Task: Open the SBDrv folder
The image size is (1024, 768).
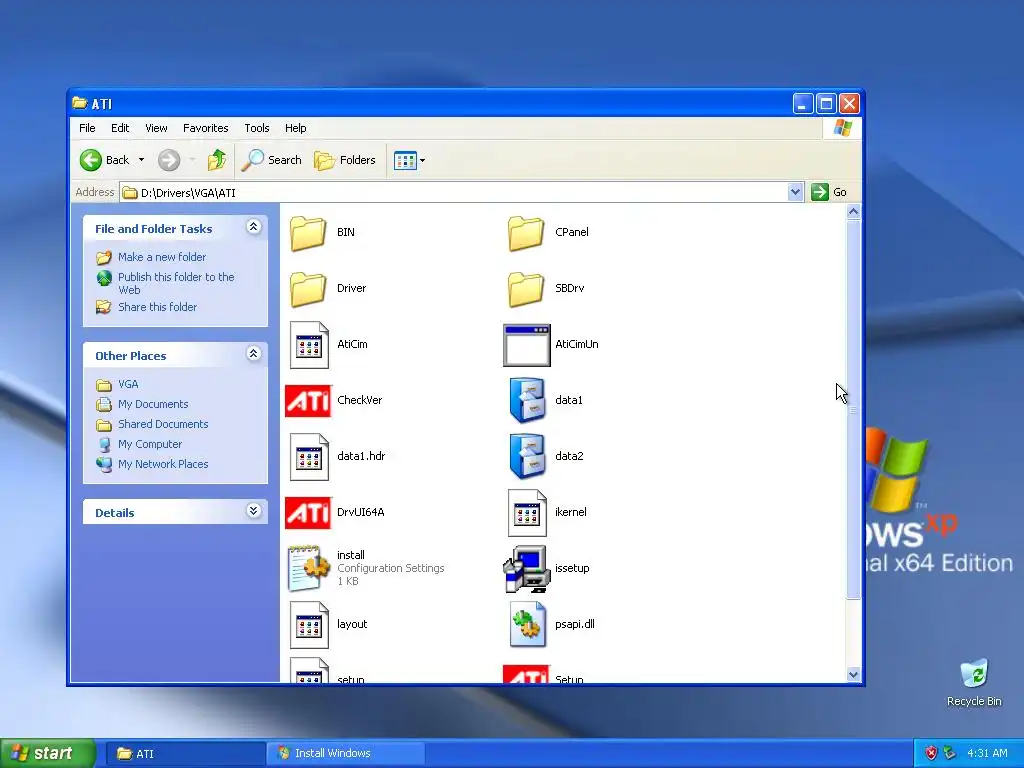Action: pyautogui.click(x=526, y=289)
